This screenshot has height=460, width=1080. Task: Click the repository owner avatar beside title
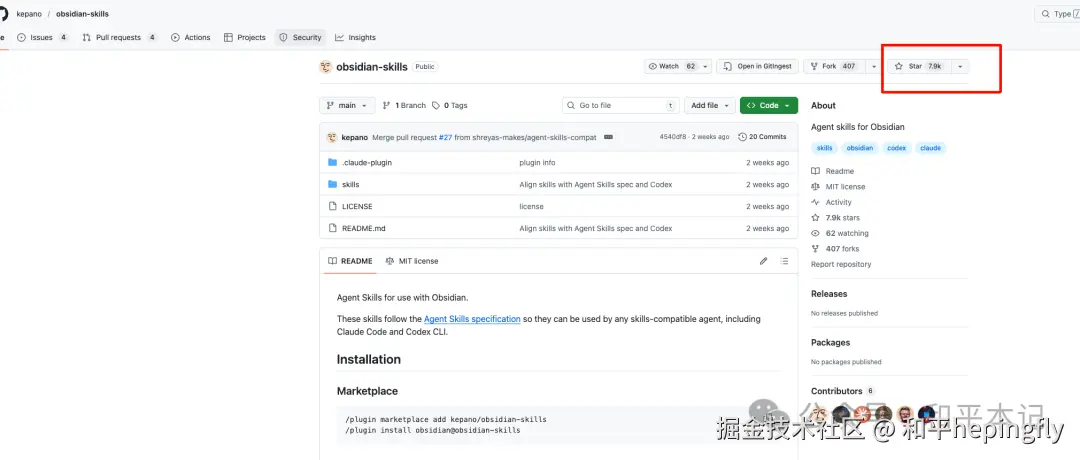[326, 67]
